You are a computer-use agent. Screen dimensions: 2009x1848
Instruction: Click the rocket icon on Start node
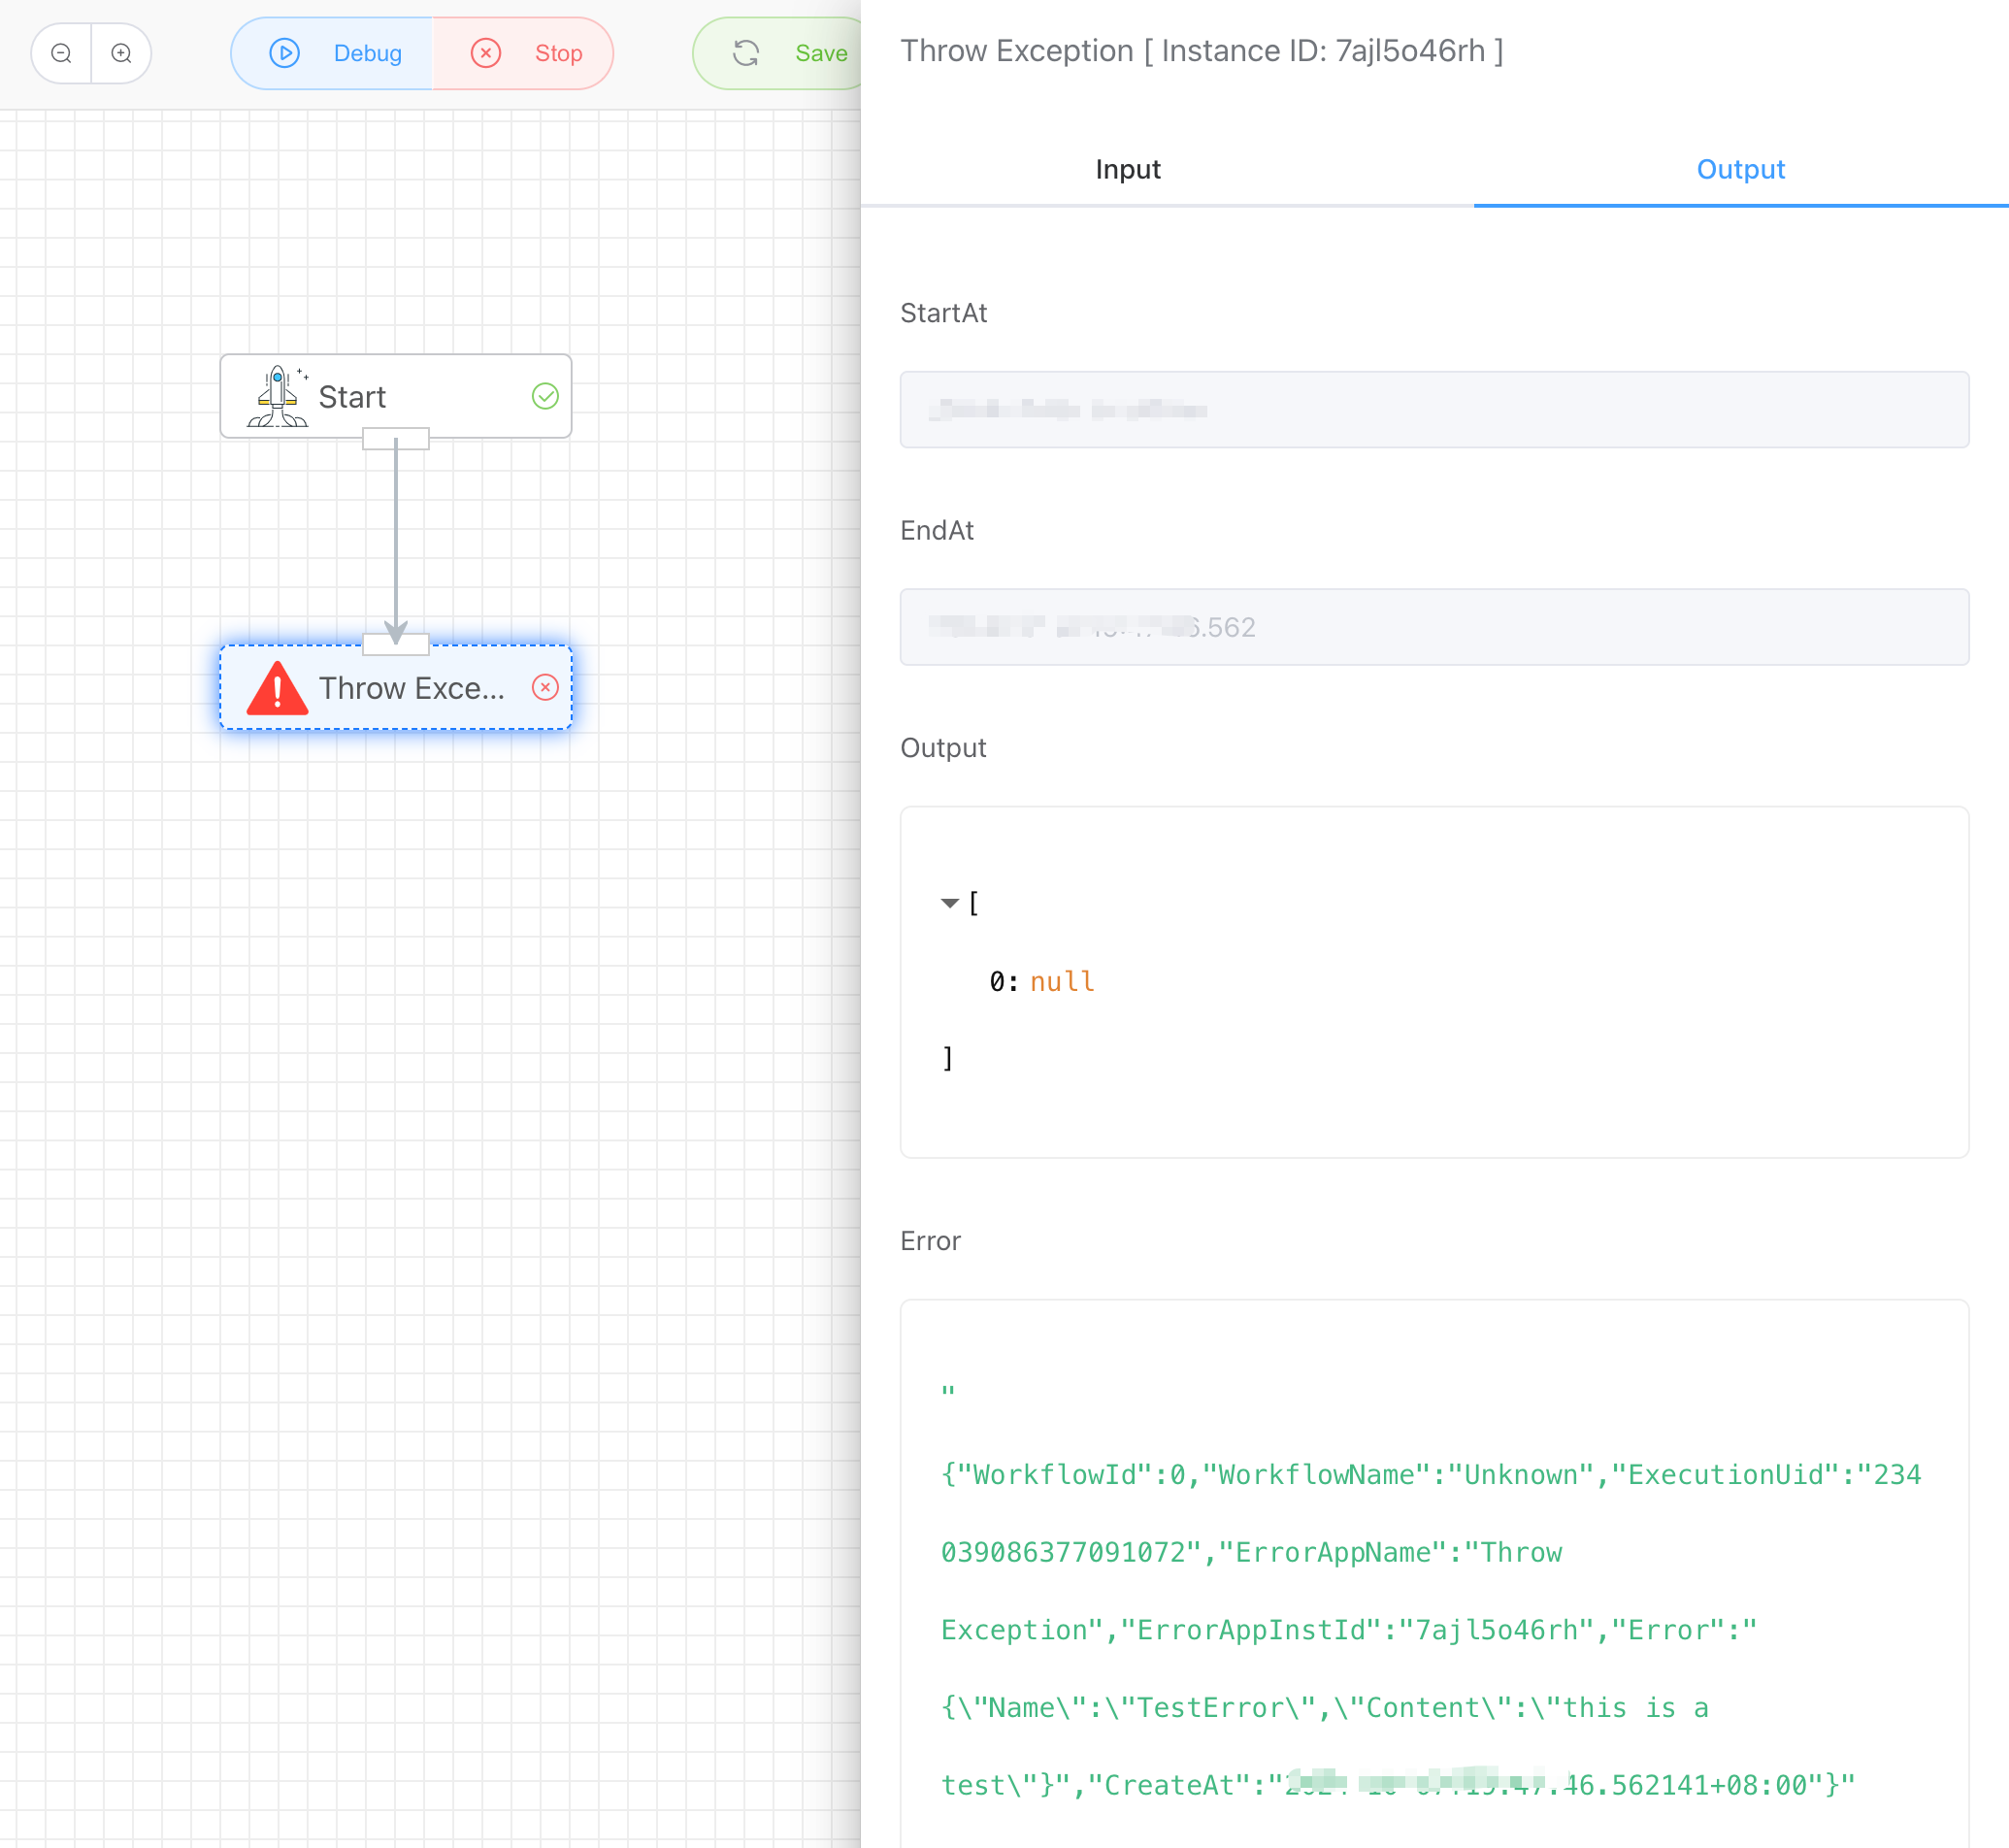tap(277, 397)
